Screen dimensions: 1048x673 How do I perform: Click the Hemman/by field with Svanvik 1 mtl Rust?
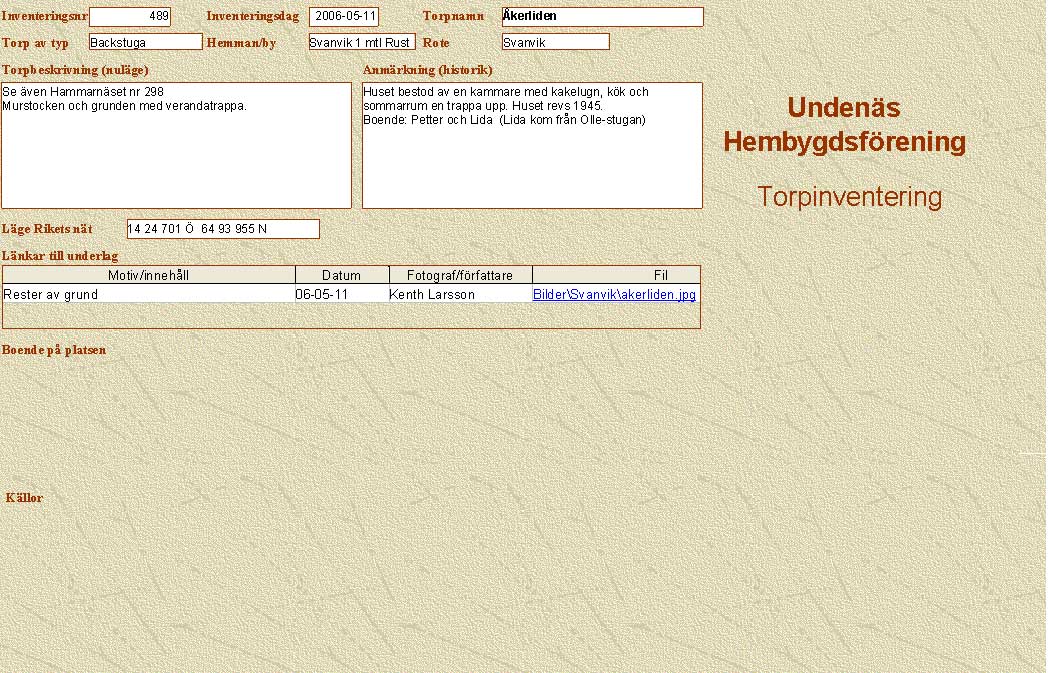tap(361, 42)
